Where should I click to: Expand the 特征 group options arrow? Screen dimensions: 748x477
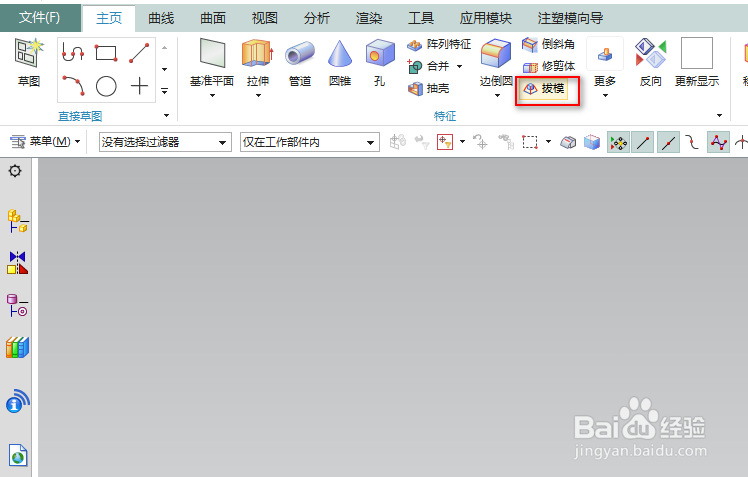pyautogui.click(x=719, y=115)
